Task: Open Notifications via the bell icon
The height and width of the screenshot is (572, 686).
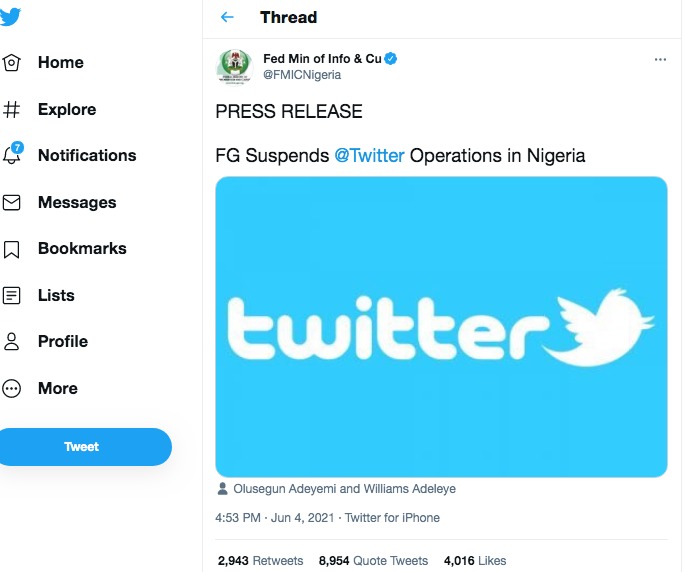Action: point(12,154)
